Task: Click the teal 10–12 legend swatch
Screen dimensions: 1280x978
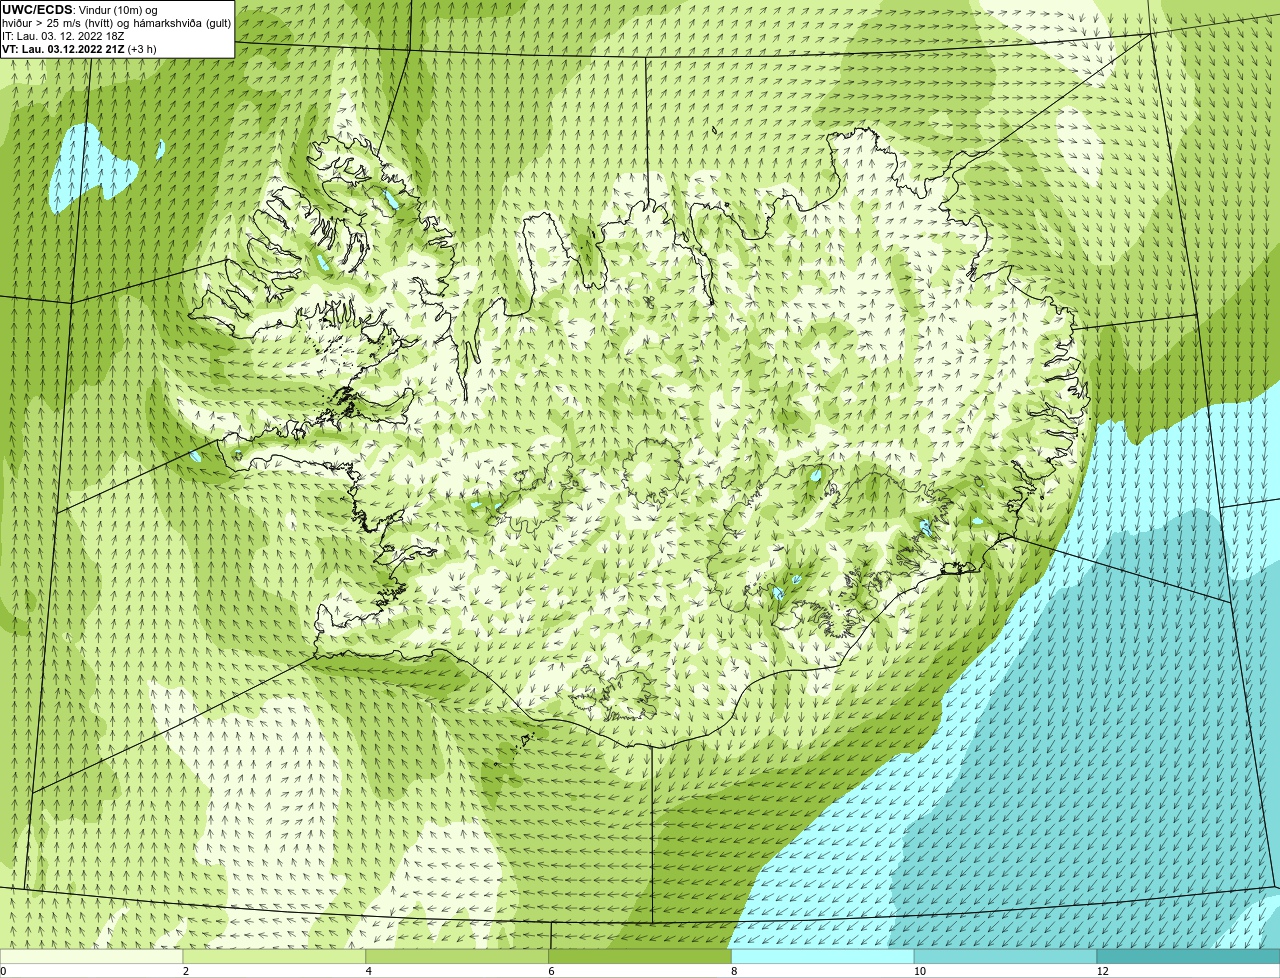Action: (1006, 957)
